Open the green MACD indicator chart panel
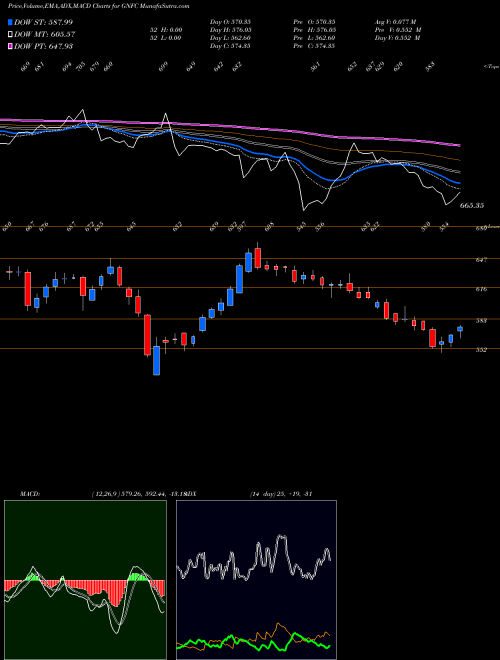Viewport: 500px width, 660px height. coord(85,580)
